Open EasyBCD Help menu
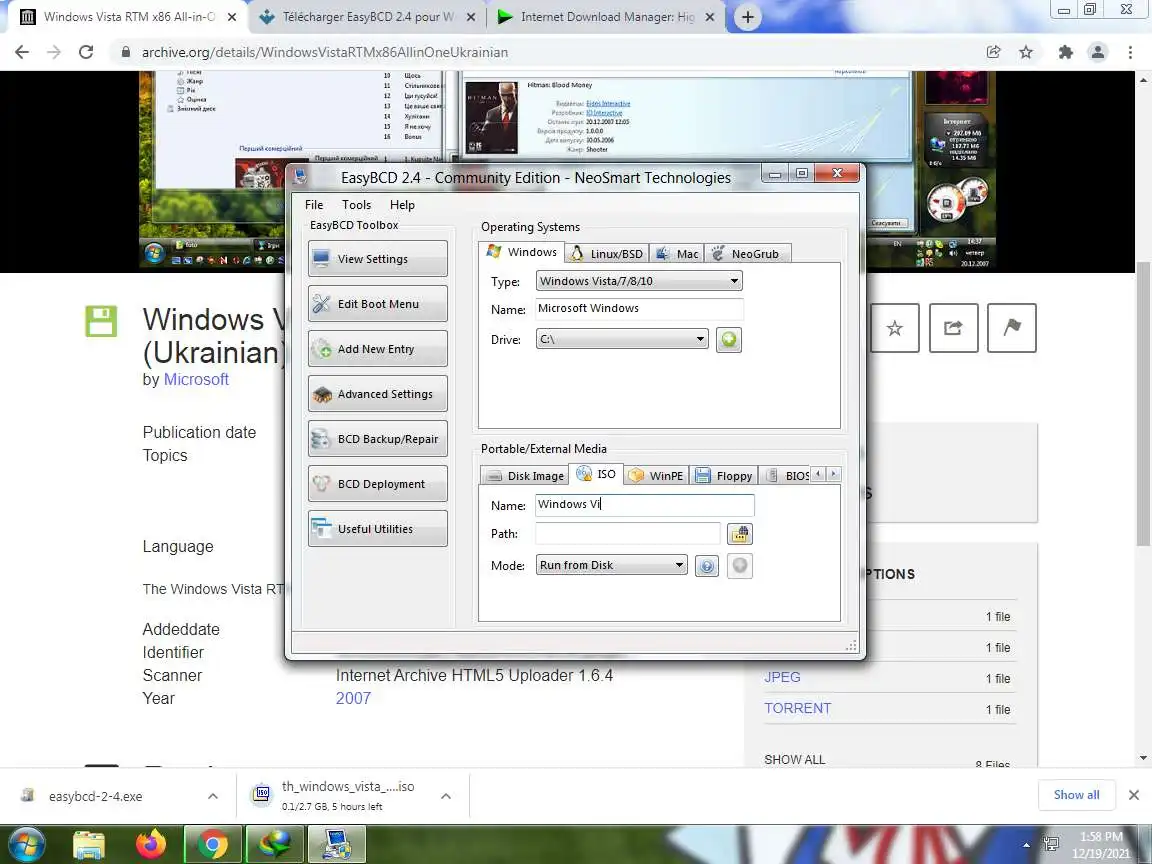This screenshot has height=864, width=1152. tap(402, 205)
